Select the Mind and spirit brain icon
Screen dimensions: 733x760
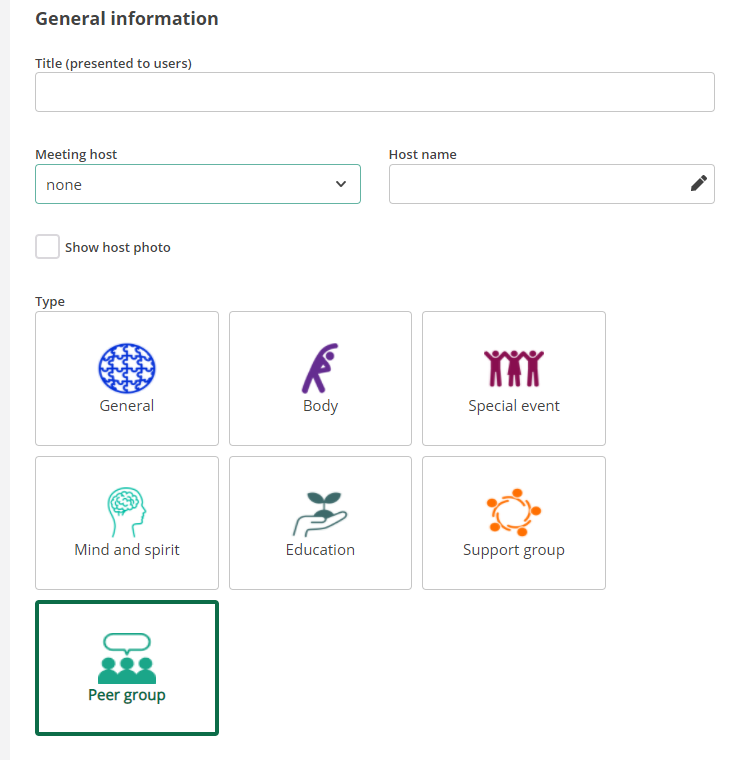tap(127, 512)
